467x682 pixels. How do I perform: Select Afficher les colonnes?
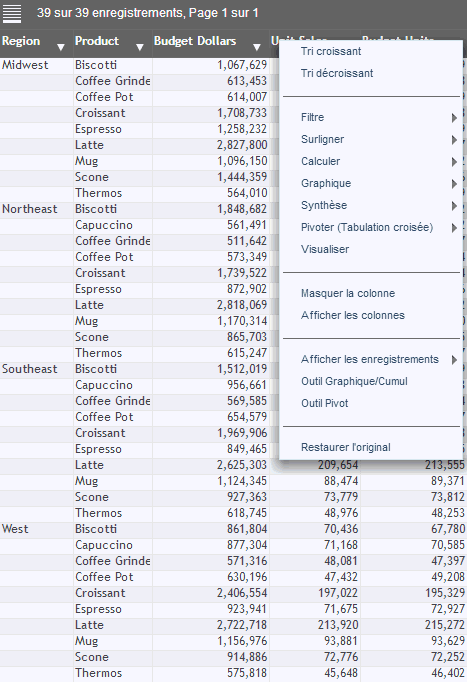(353, 315)
